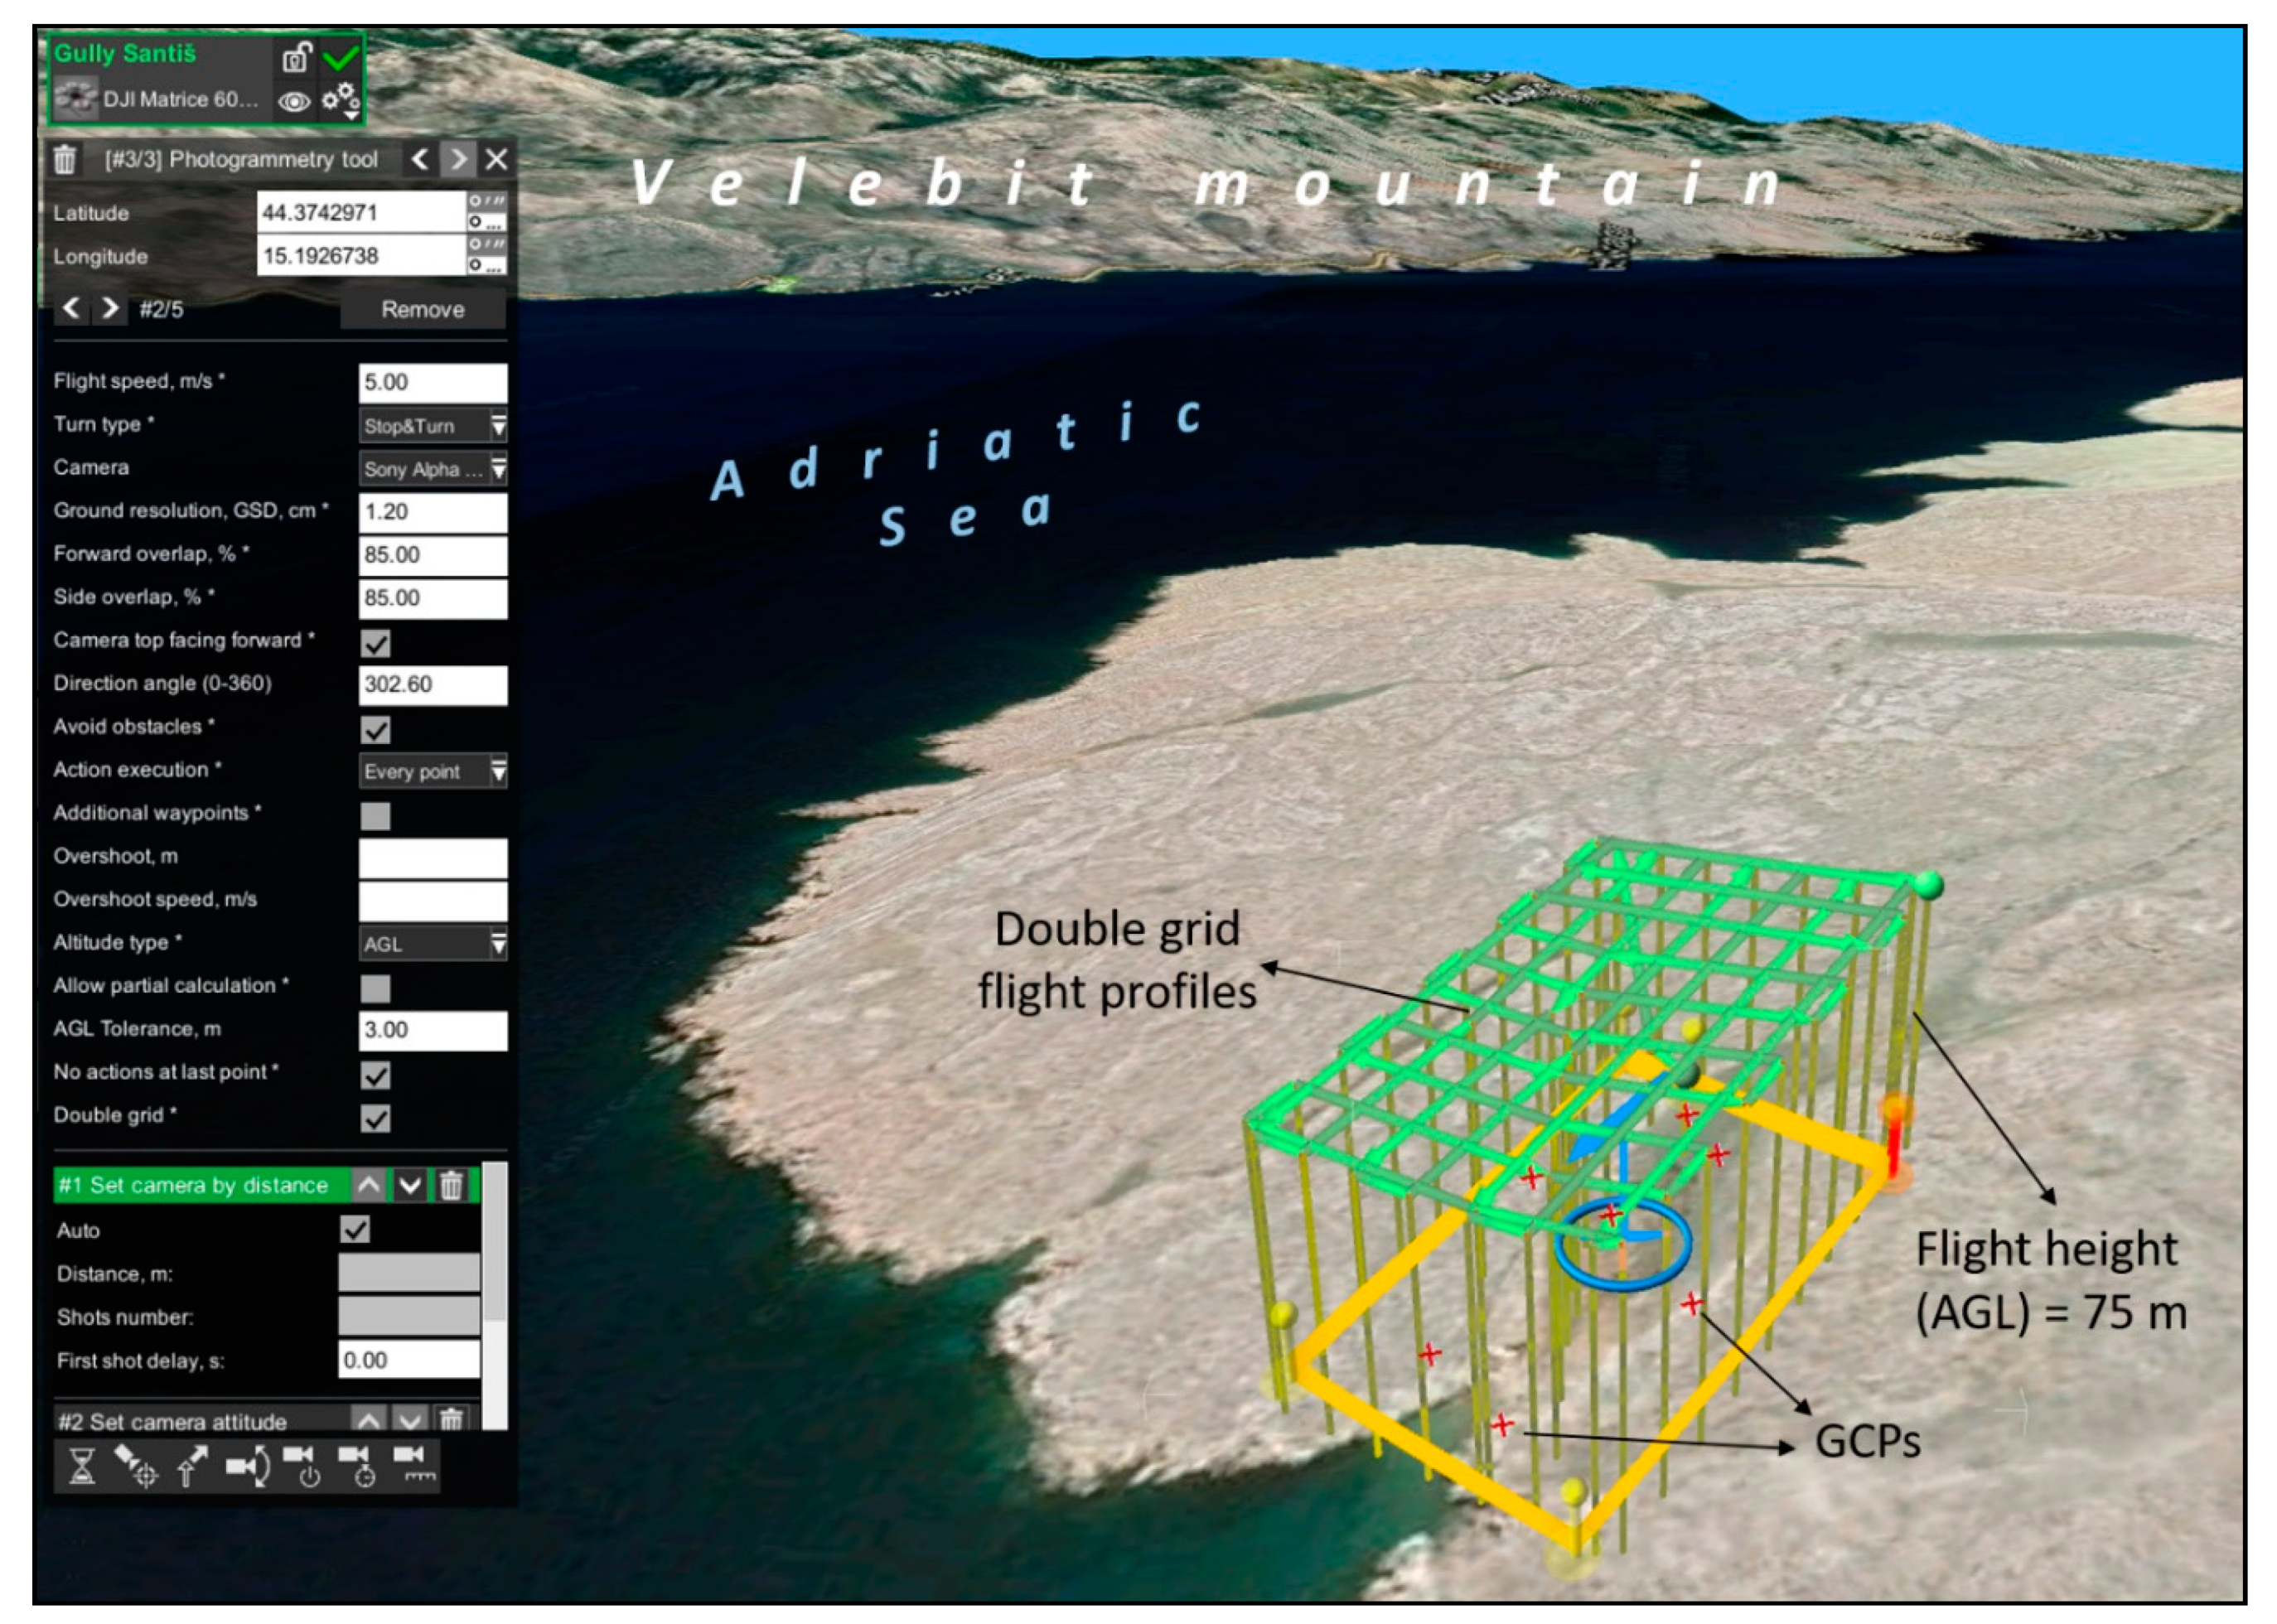Image resolution: width=2277 pixels, height=1624 pixels.
Task: Edit Flight speed m/s field
Action: pyautogui.click(x=433, y=382)
